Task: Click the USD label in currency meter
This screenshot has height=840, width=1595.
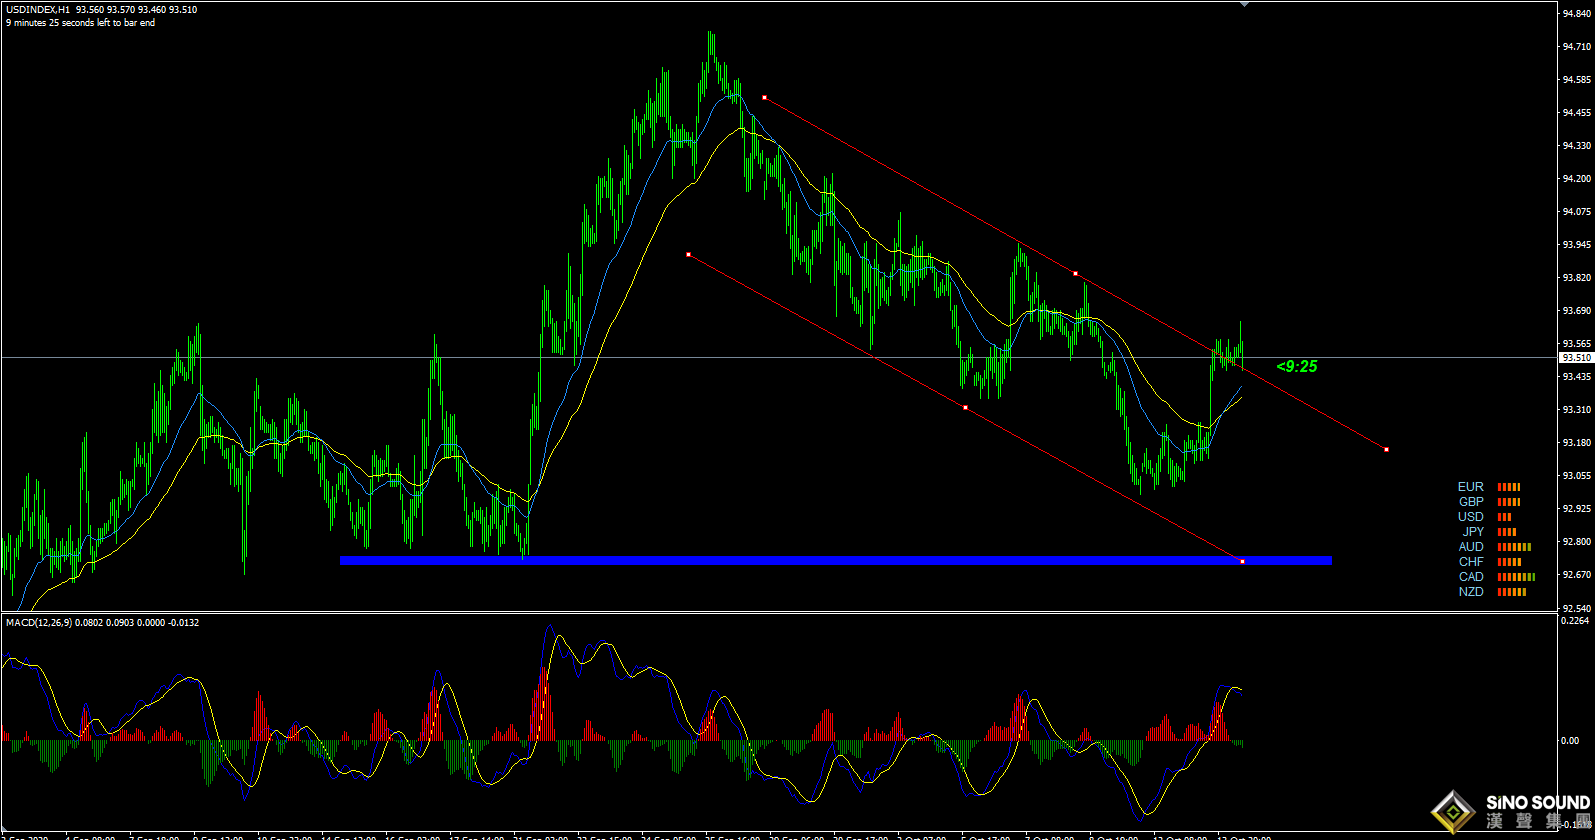Action: [x=1470, y=517]
